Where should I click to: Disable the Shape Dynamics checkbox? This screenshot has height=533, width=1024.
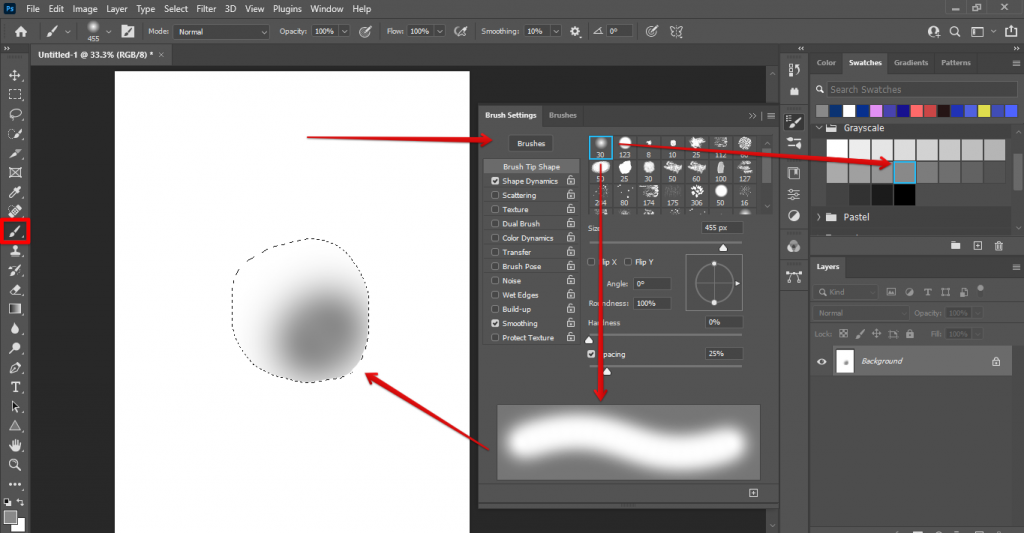(x=495, y=181)
